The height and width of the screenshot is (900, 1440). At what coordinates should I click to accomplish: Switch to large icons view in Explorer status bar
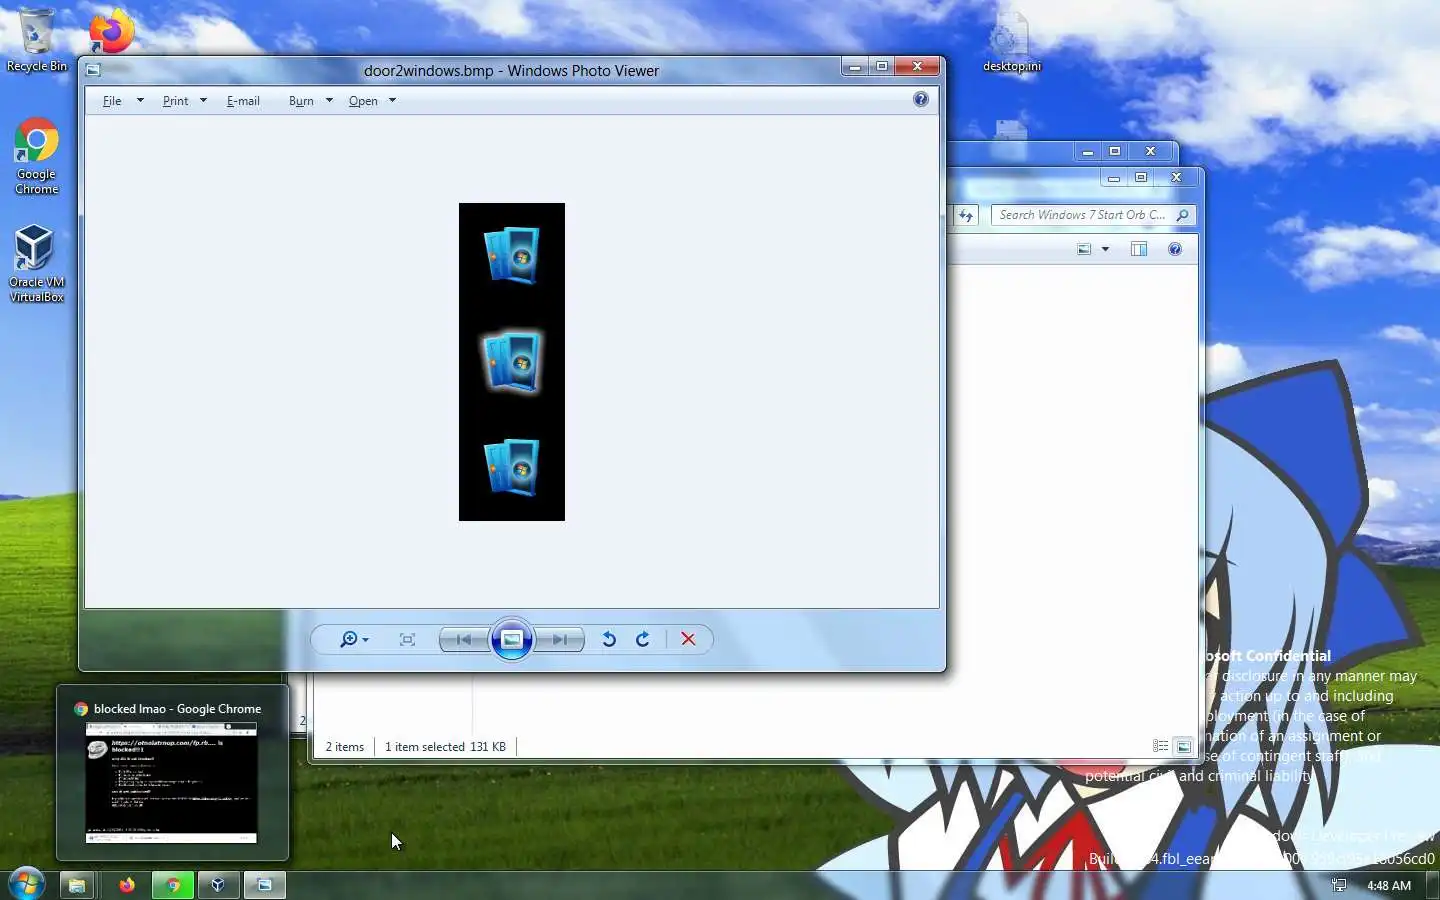point(1183,746)
